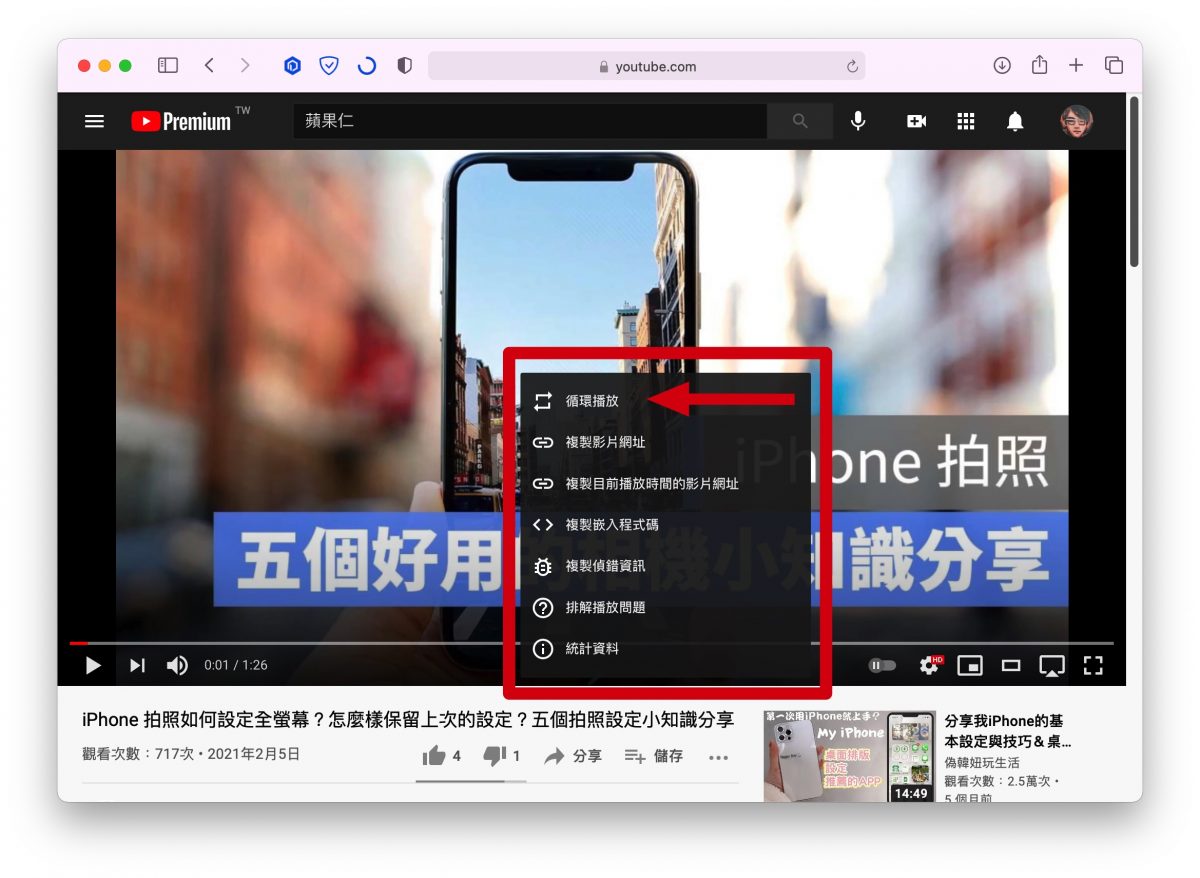
Task: Click the 0:01 / 1:26 time display
Action: (x=236, y=665)
